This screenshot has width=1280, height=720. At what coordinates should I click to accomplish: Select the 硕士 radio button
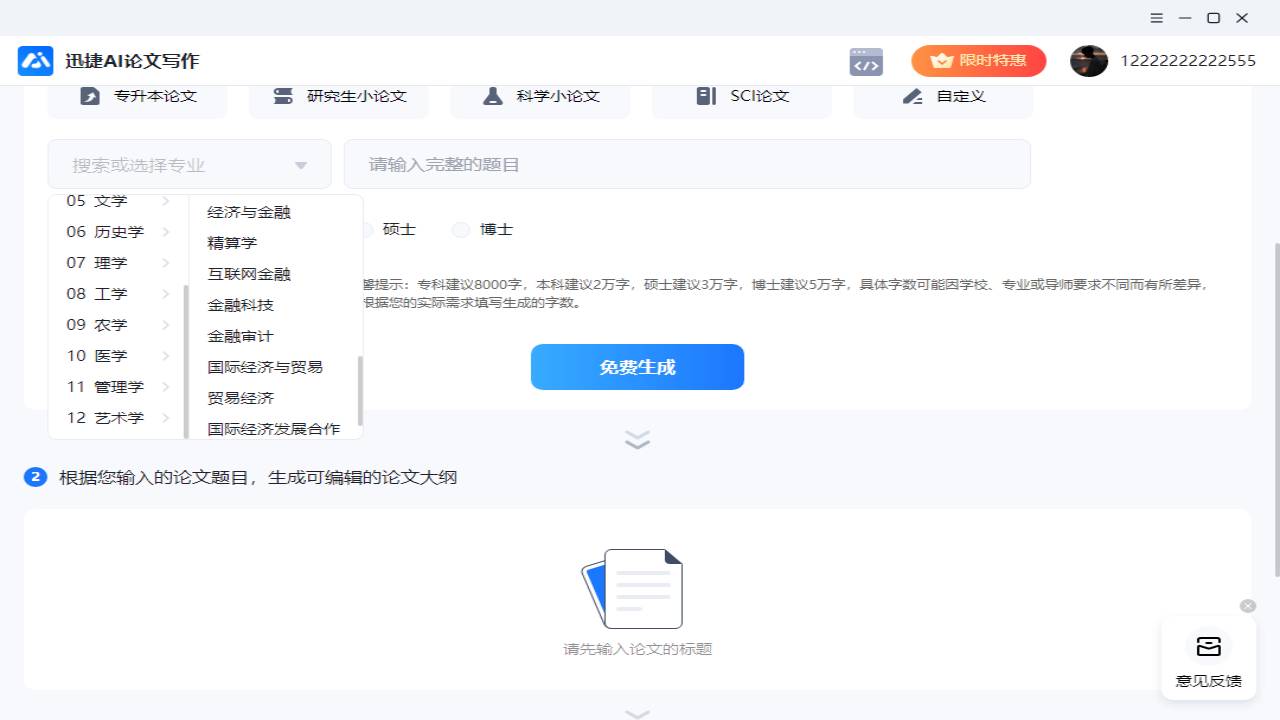(x=366, y=229)
